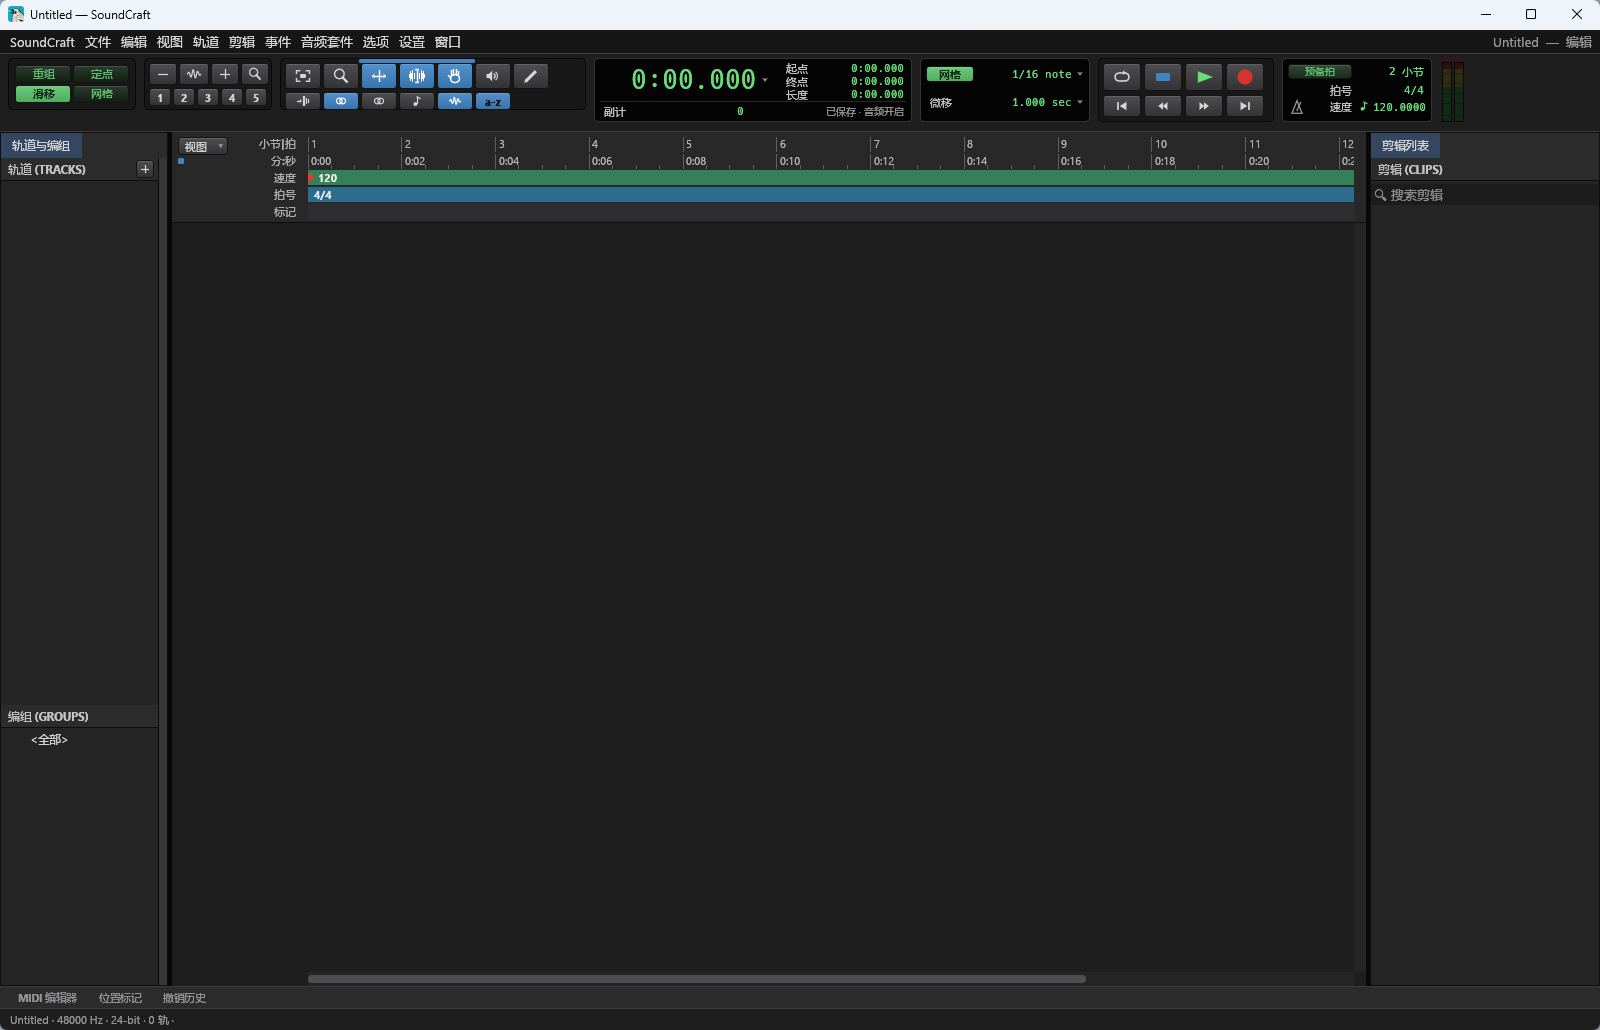Click the audio waveform zoom button
This screenshot has width=1600, height=1030.
[194, 74]
